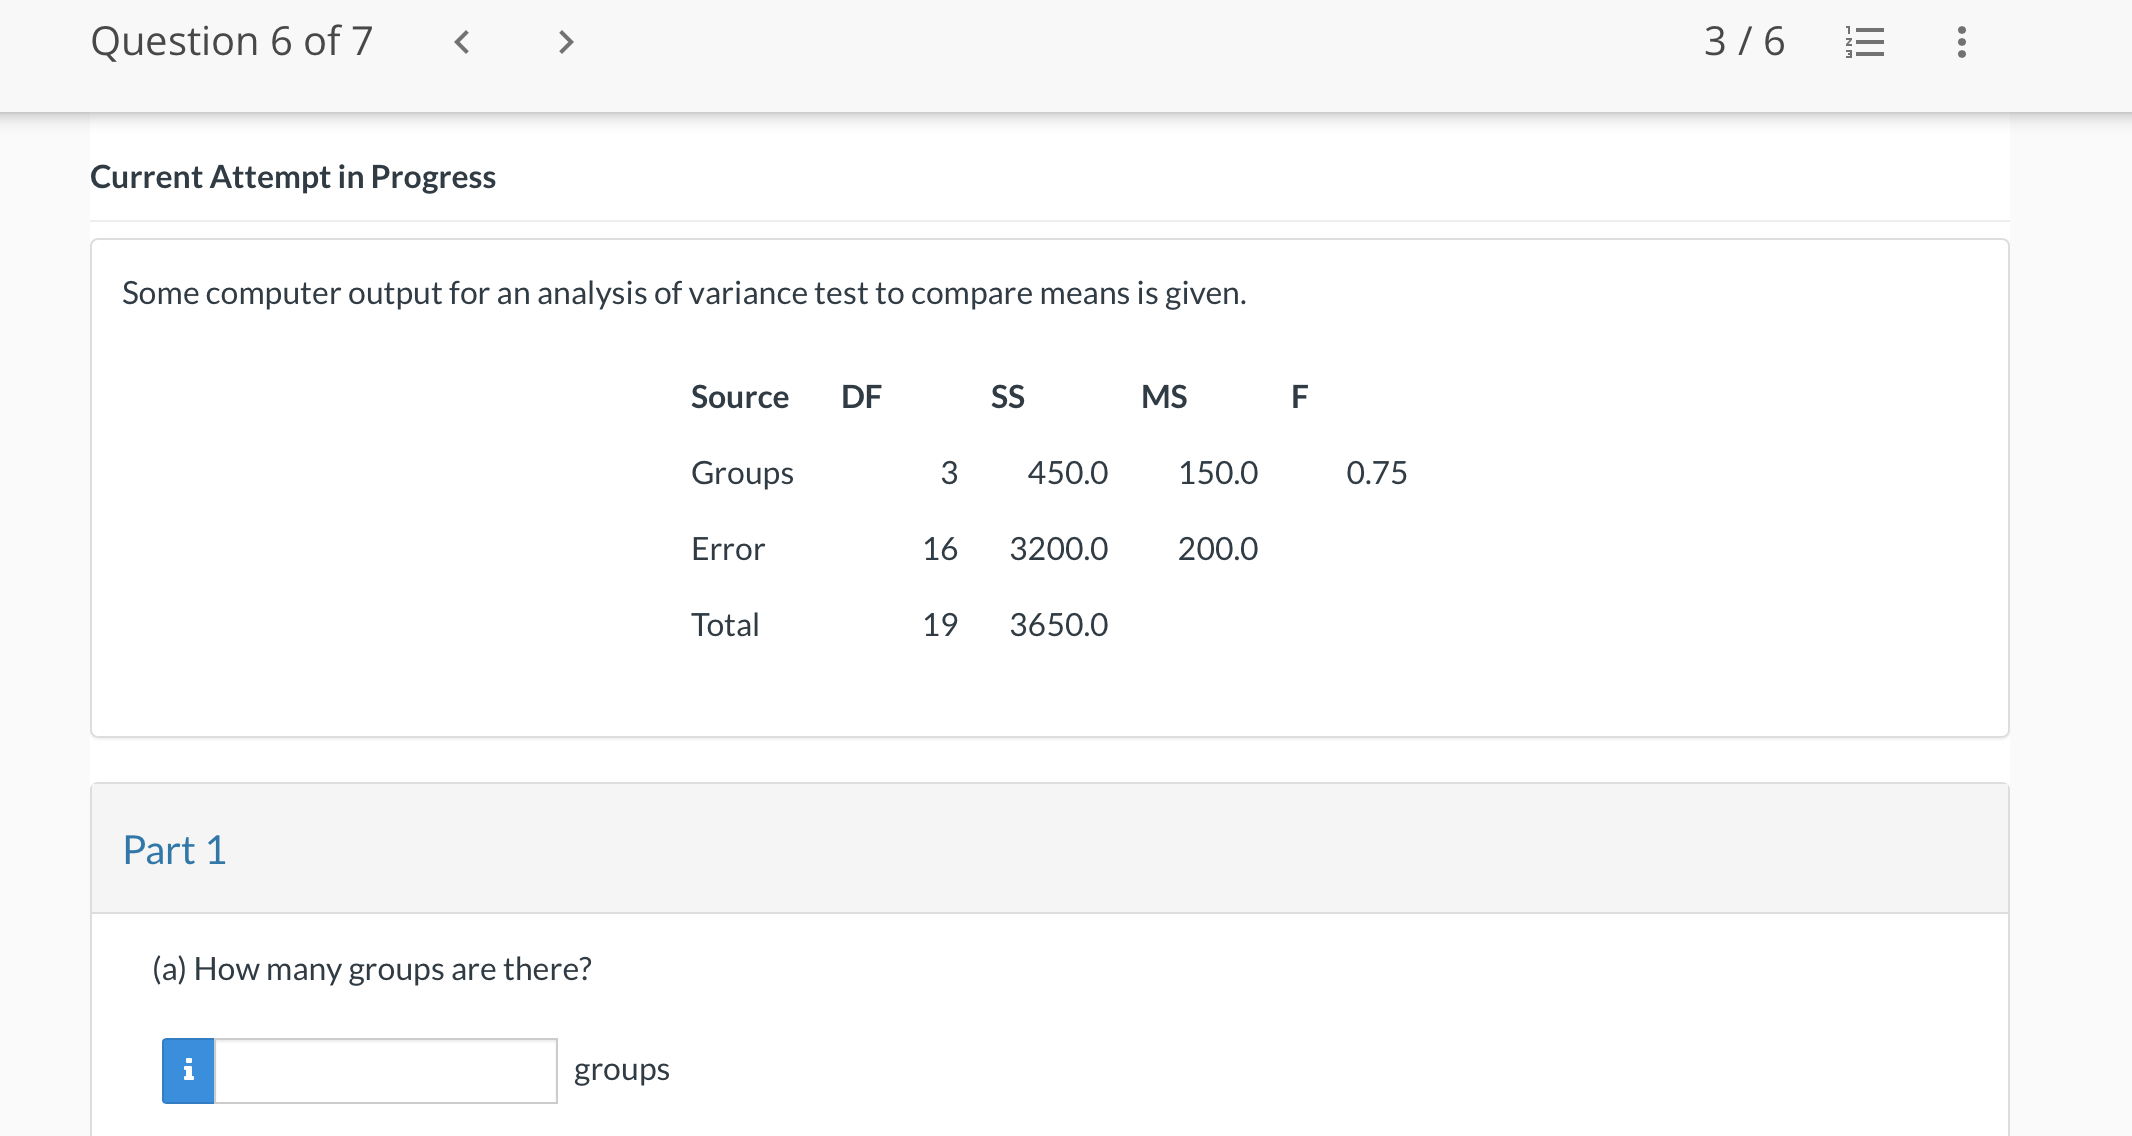Click the 3200.0 error sum of squares value

coord(1058,549)
